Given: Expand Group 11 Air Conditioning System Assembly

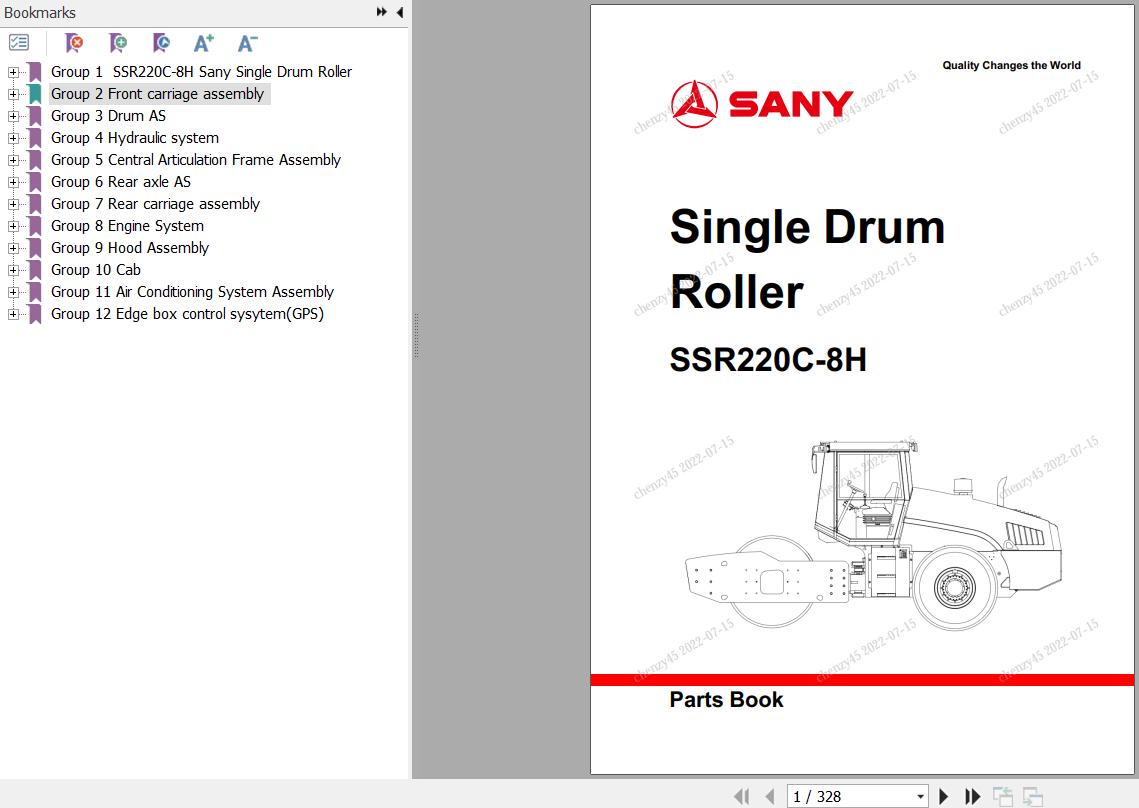Looking at the screenshot, I should click(x=13, y=292).
